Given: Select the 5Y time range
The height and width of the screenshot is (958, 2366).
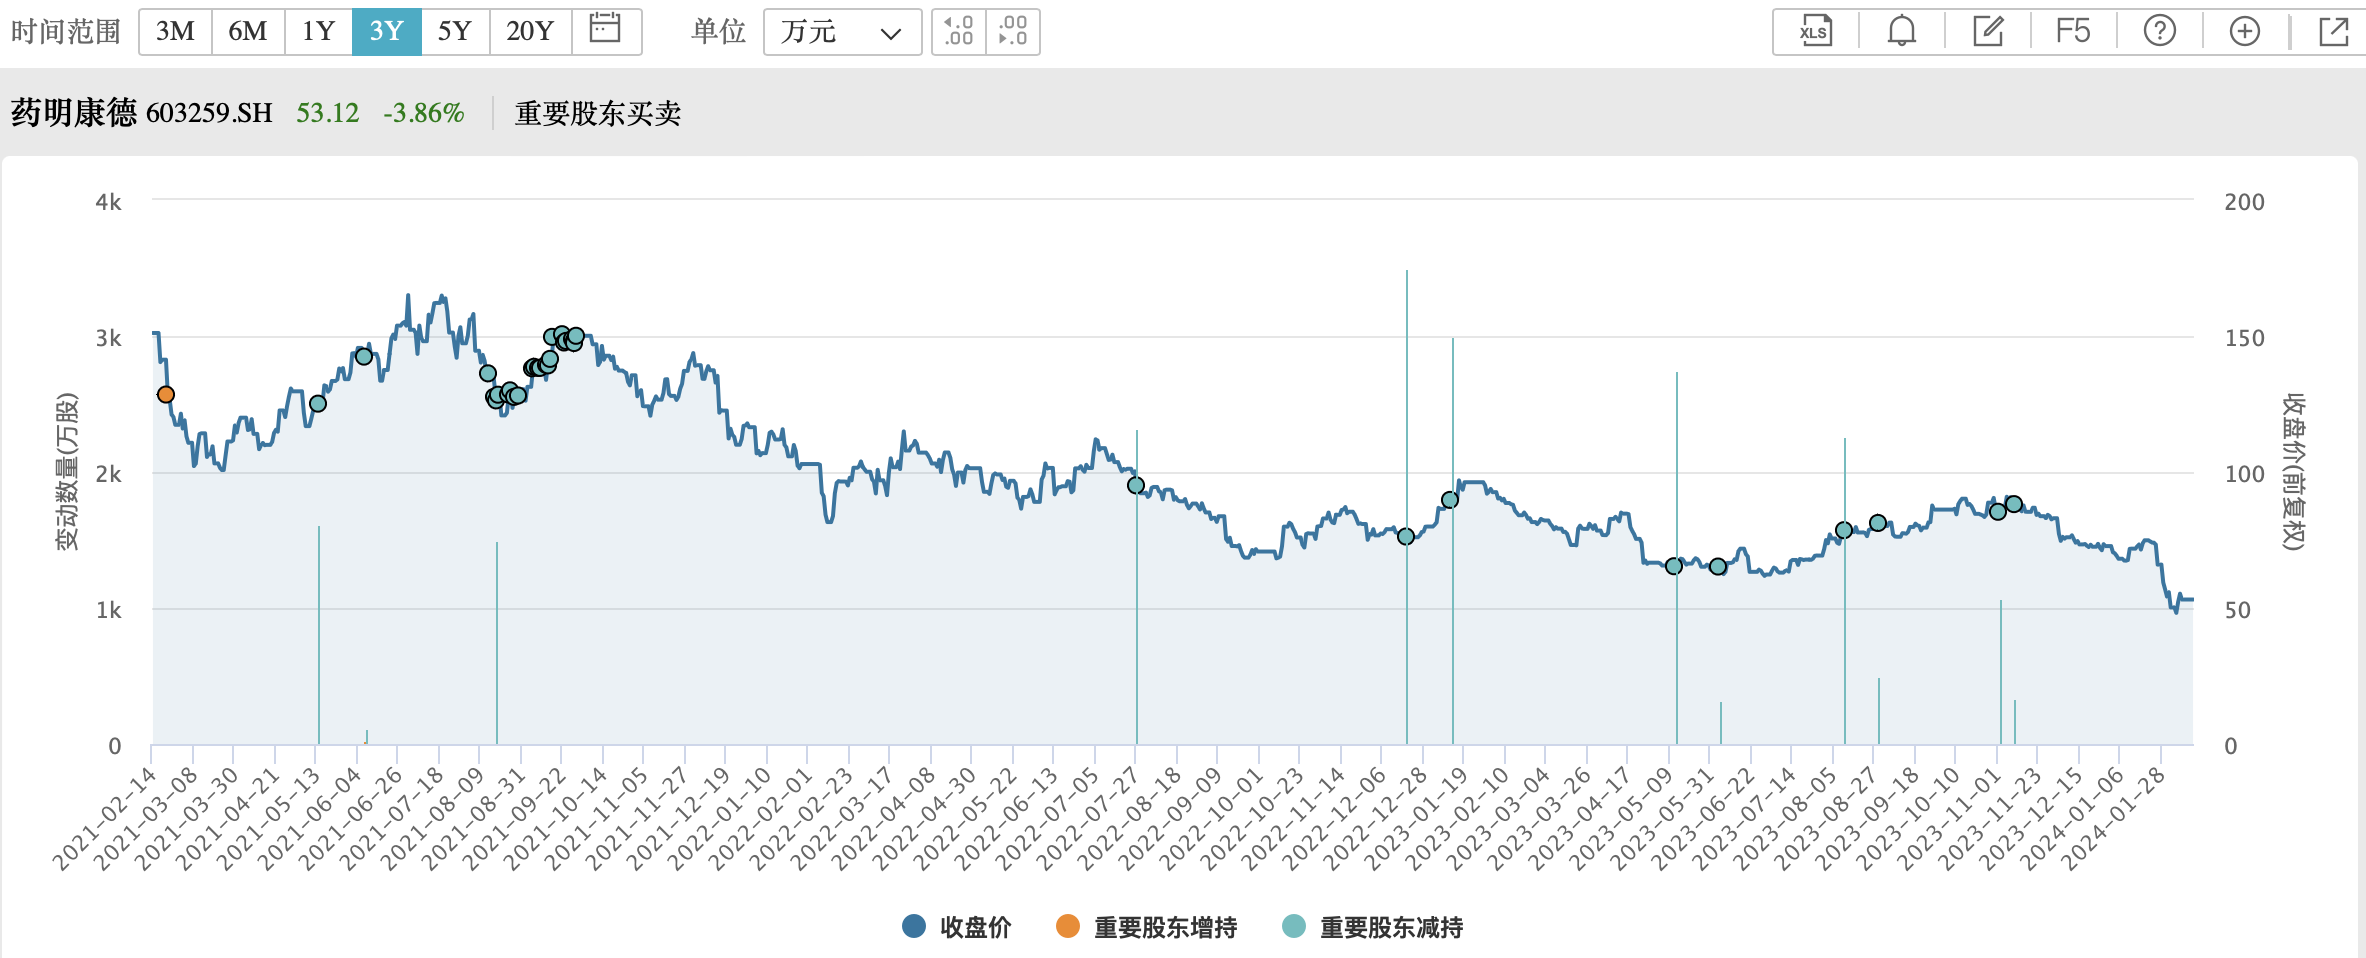Looking at the screenshot, I should click(x=455, y=30).
